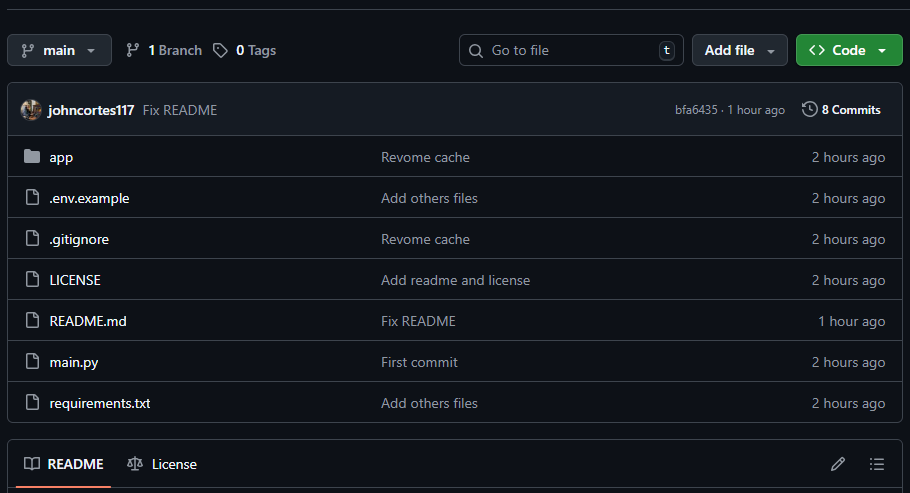Open the Add file dropdown

[739, 50]
